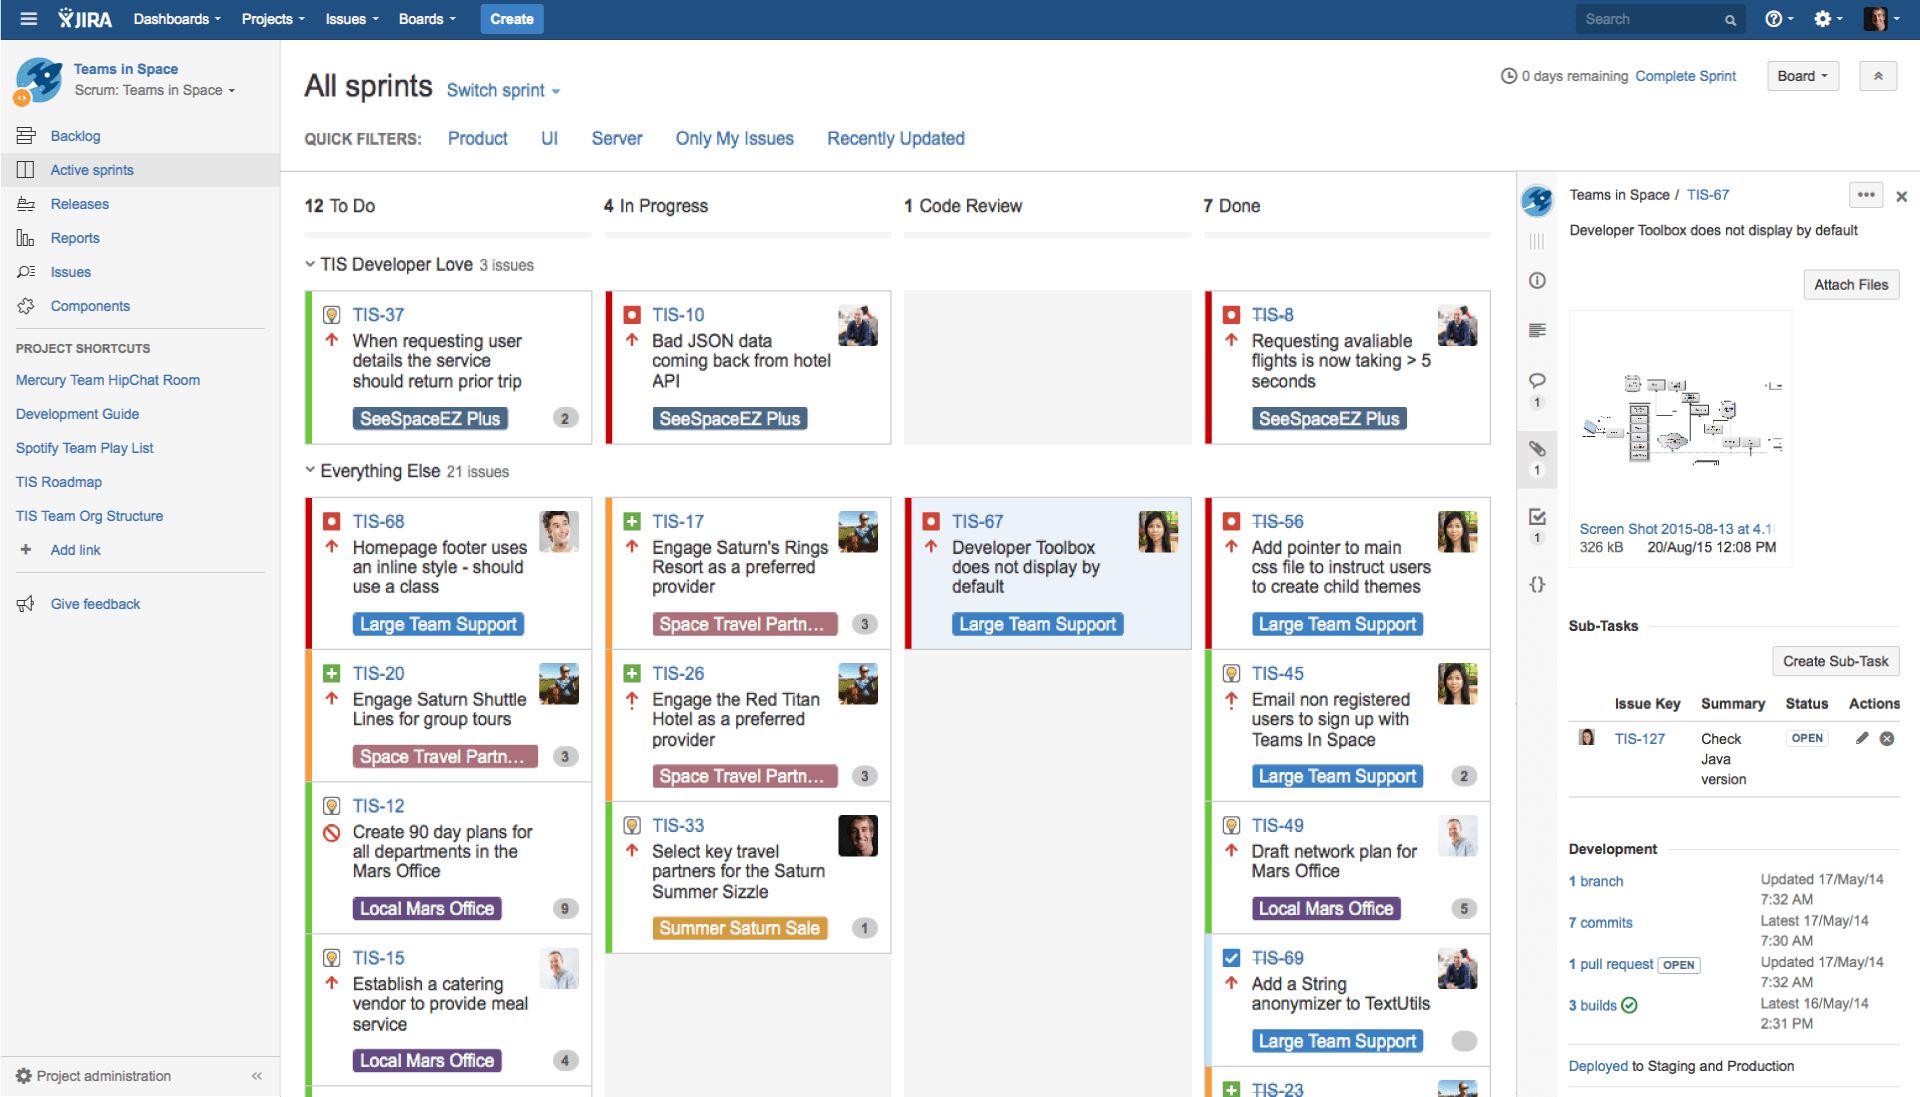Viewport: 1920px width, 1097px height.
Task: Click the Reports sidebar icon
Action: click(x=25, y=237)
